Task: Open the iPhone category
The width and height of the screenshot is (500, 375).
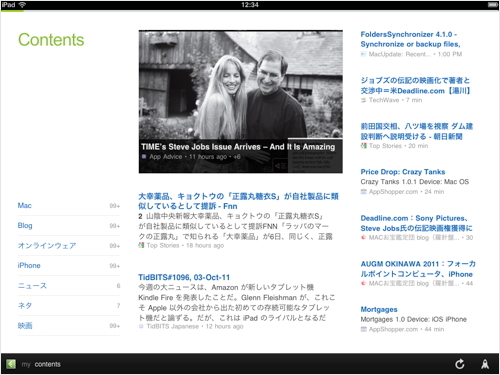Action: tap(69, 266)
